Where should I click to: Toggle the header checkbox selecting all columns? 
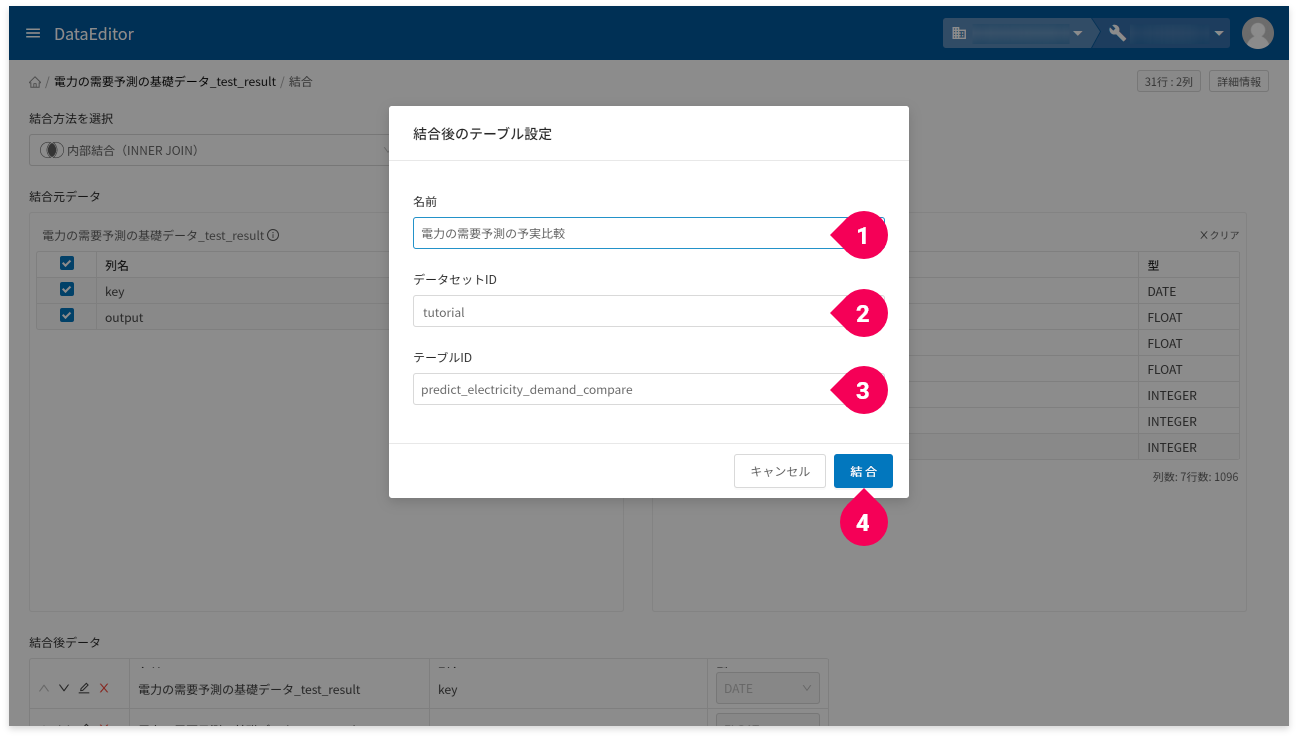[67, 264]
